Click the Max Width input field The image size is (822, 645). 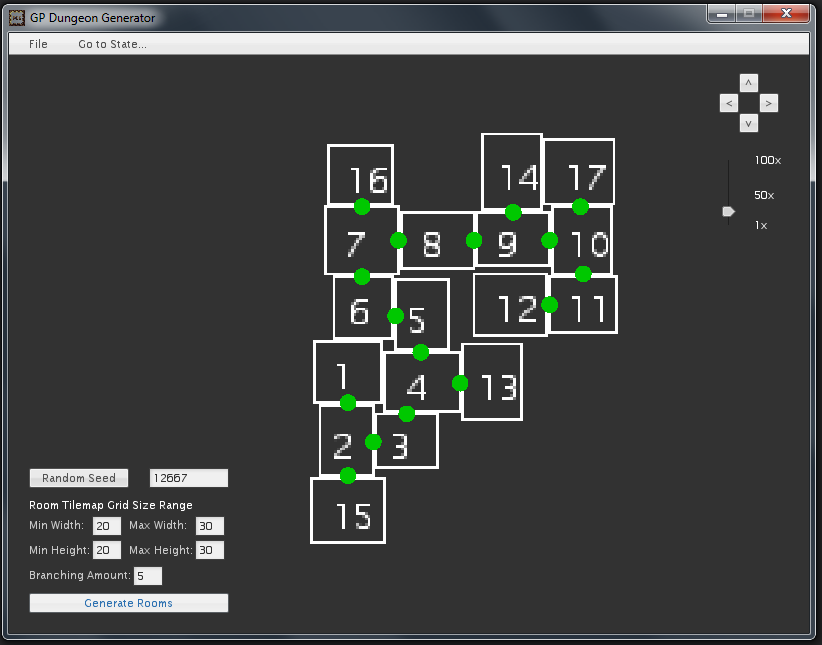click(x=210, y=526)
